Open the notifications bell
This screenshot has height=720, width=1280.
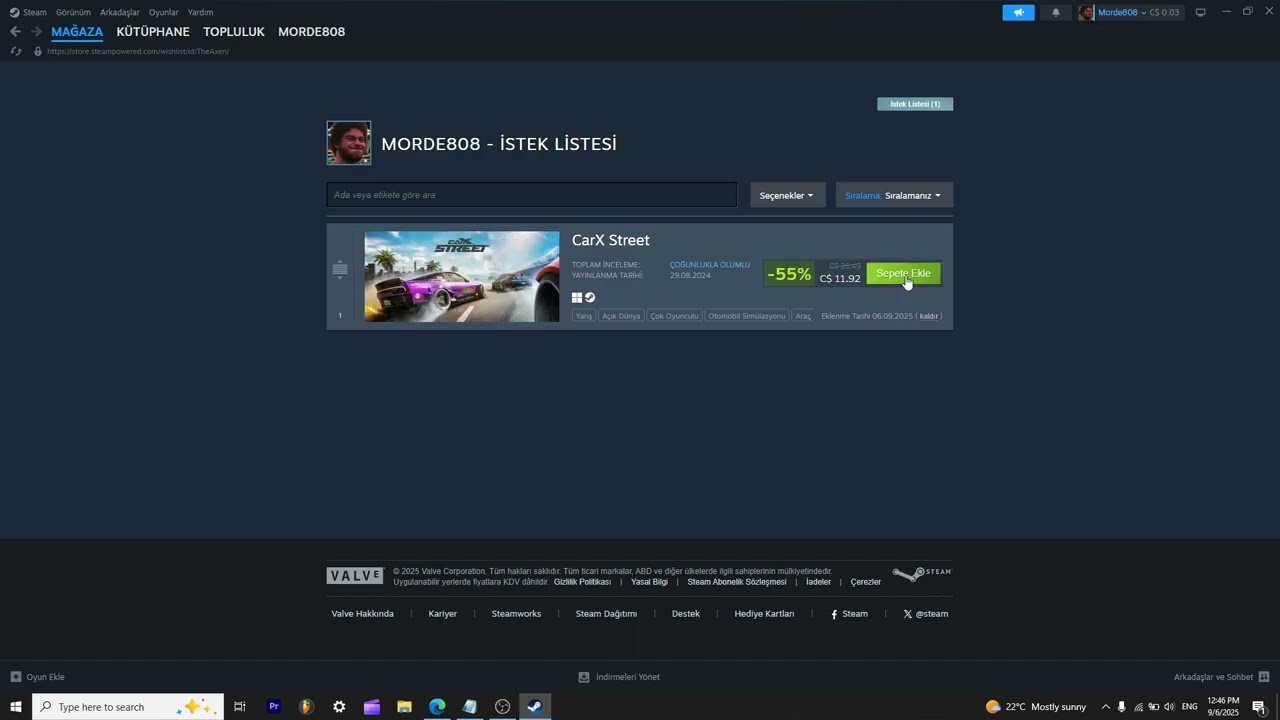click(x=1056, y=12)
